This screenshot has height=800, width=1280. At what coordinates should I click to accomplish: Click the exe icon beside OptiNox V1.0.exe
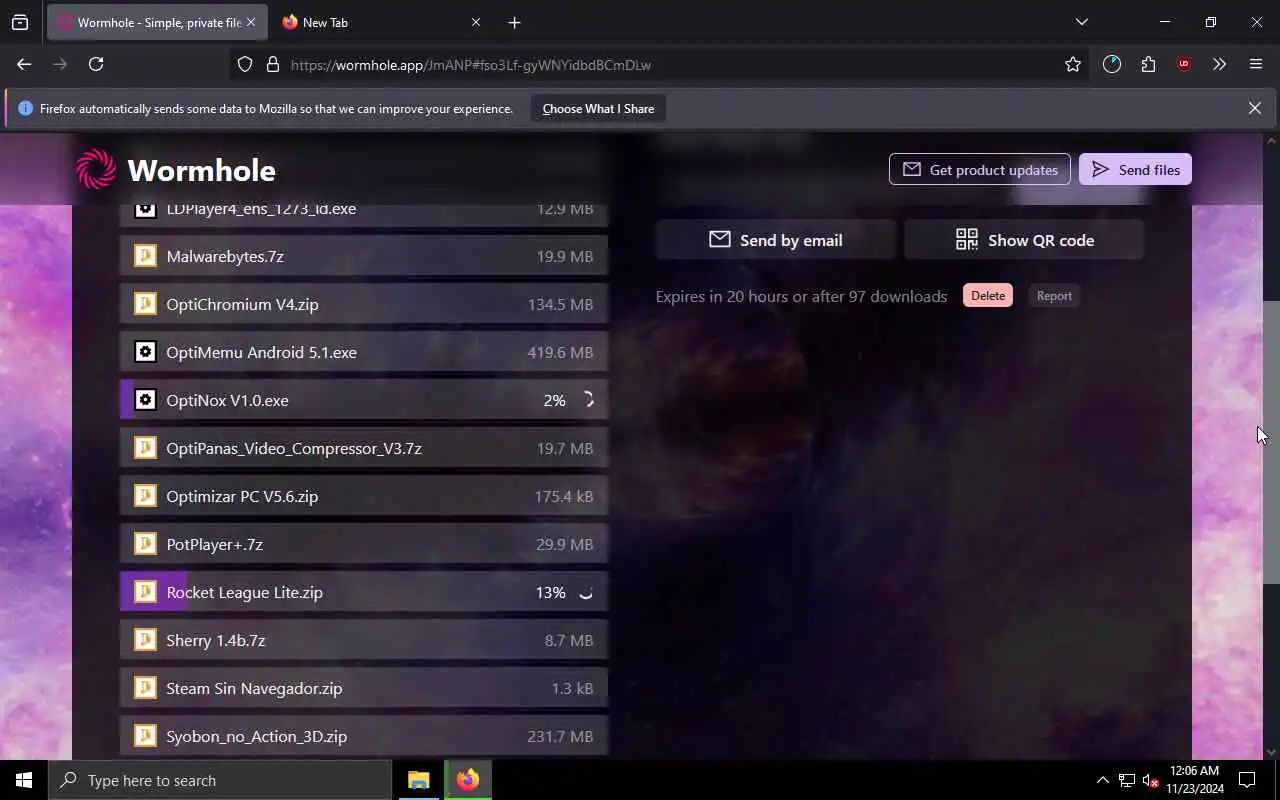145,400
